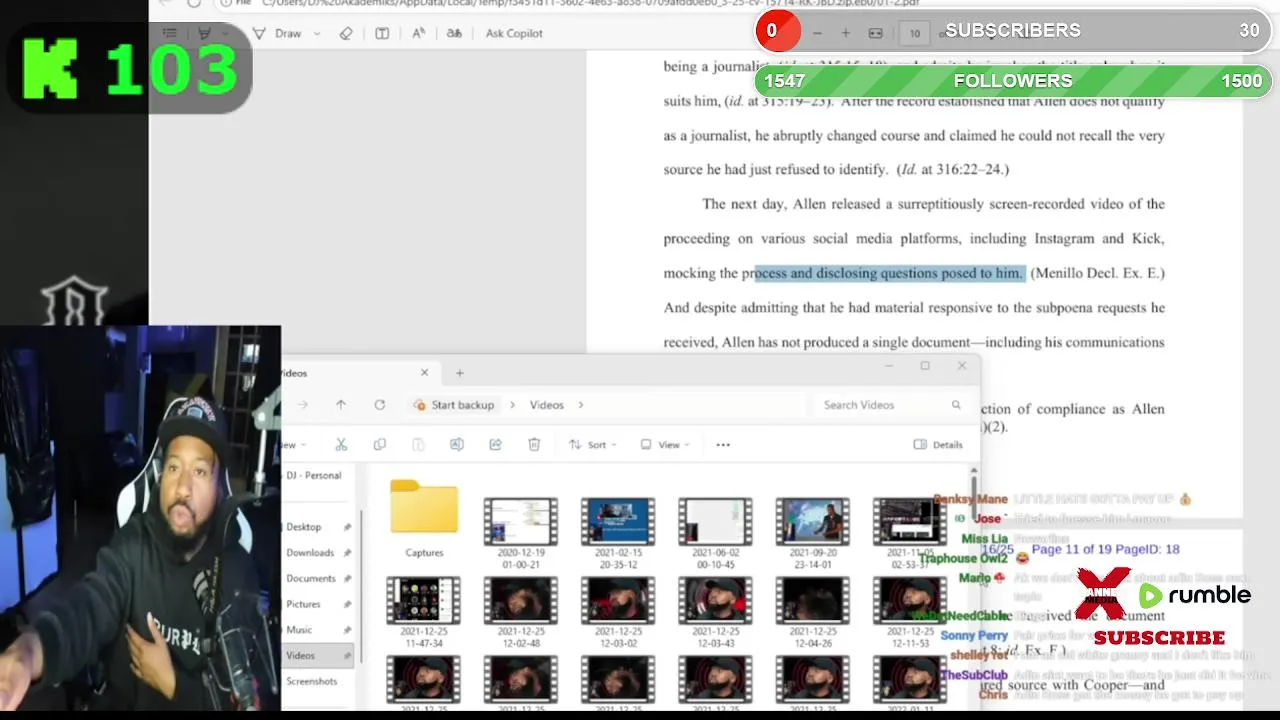Expand the chevron after Videos breadcrumb
The width and height of the screenshot is (1280, 720).
click(x=581, y=405)
